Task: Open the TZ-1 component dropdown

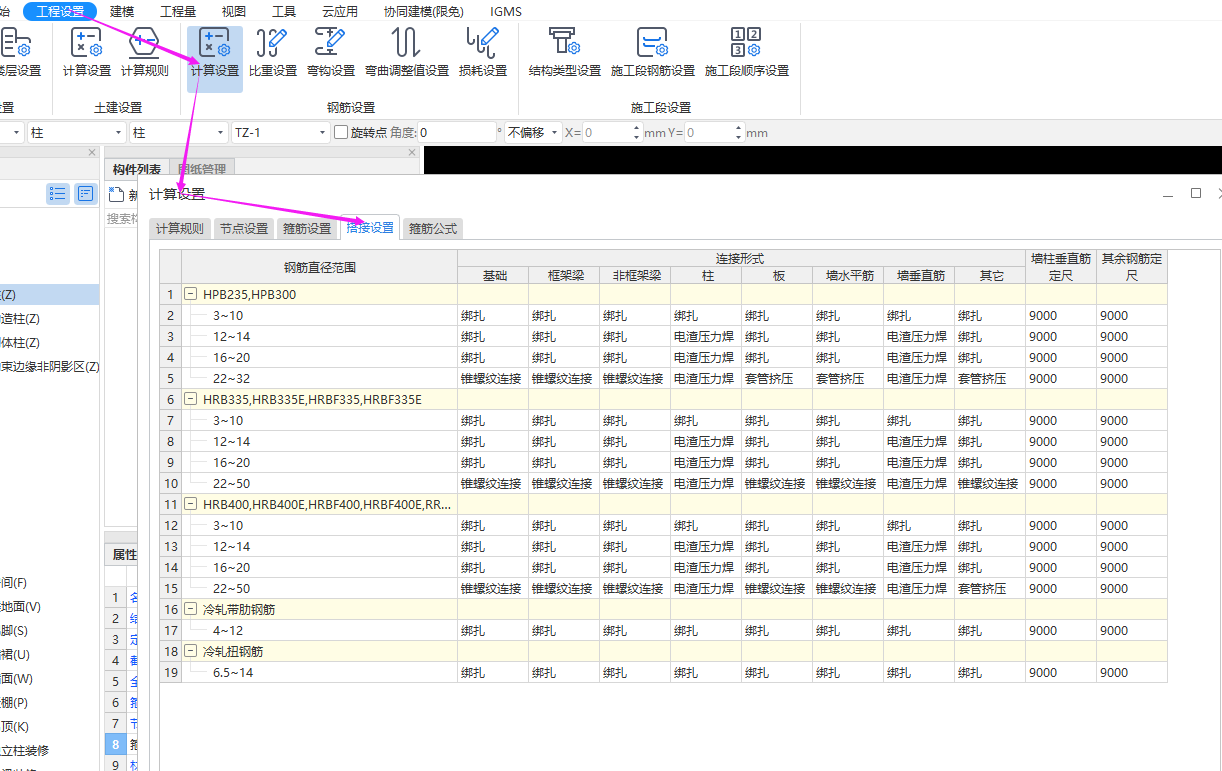Action: (323, 132)
